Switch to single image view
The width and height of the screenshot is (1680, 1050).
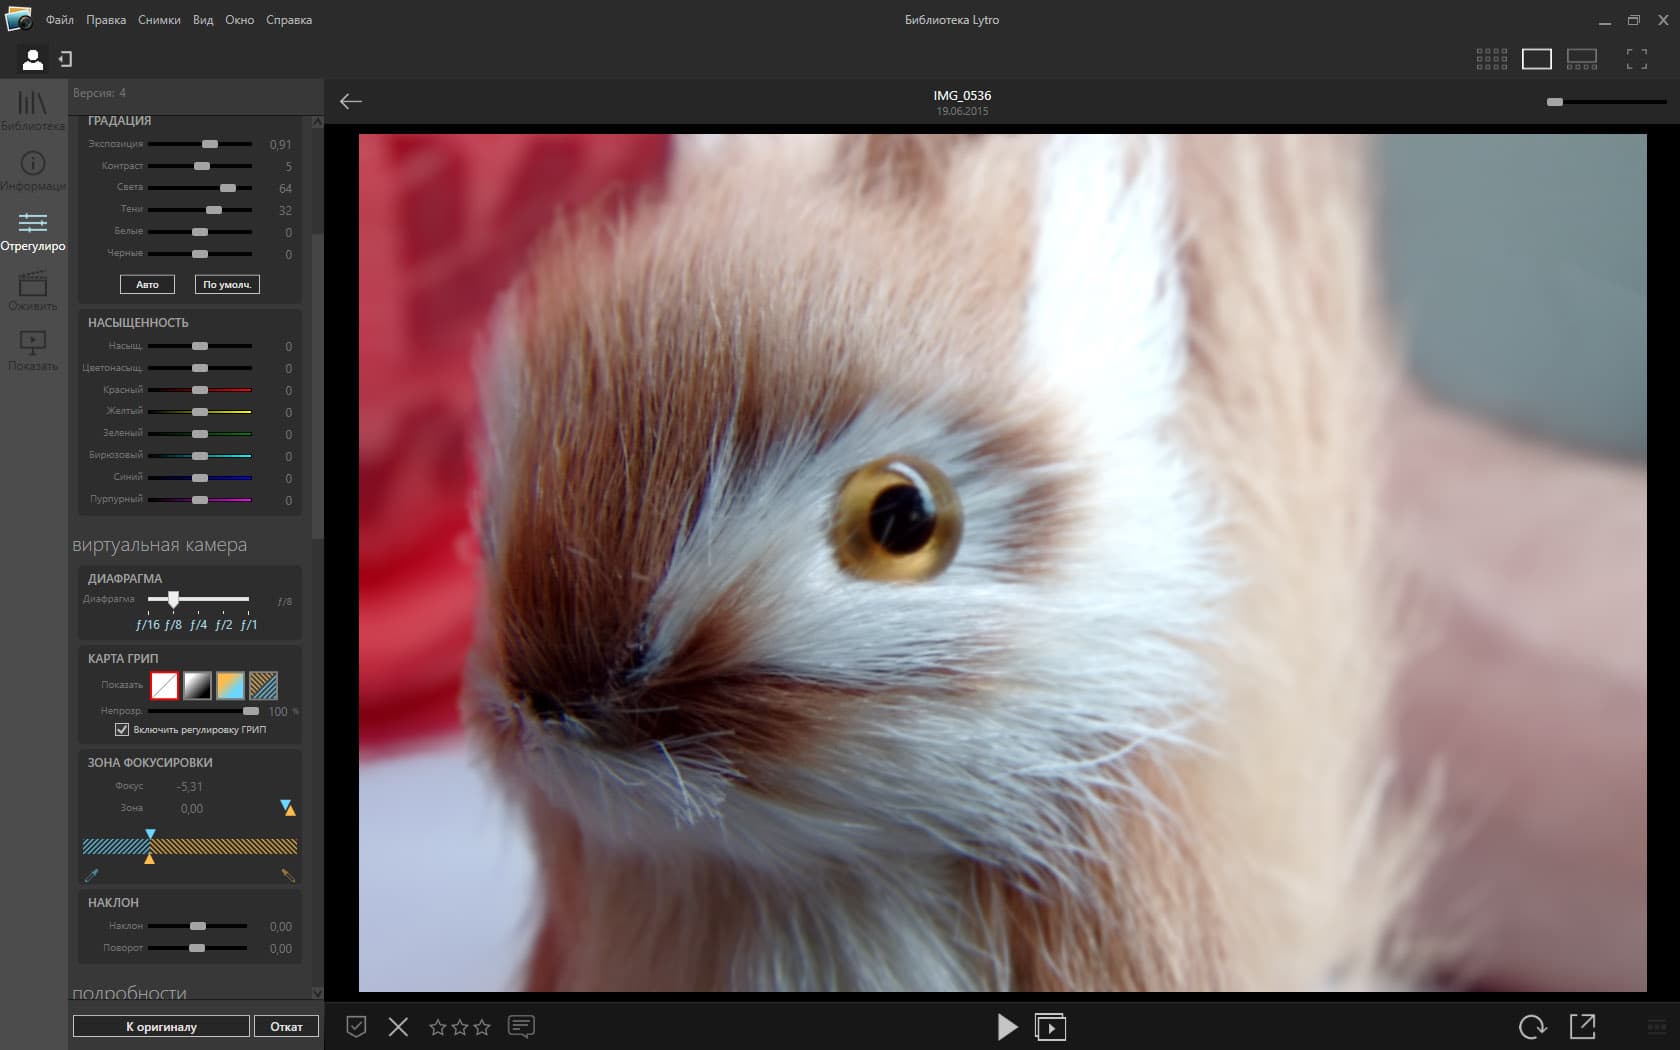(1537, 59)
